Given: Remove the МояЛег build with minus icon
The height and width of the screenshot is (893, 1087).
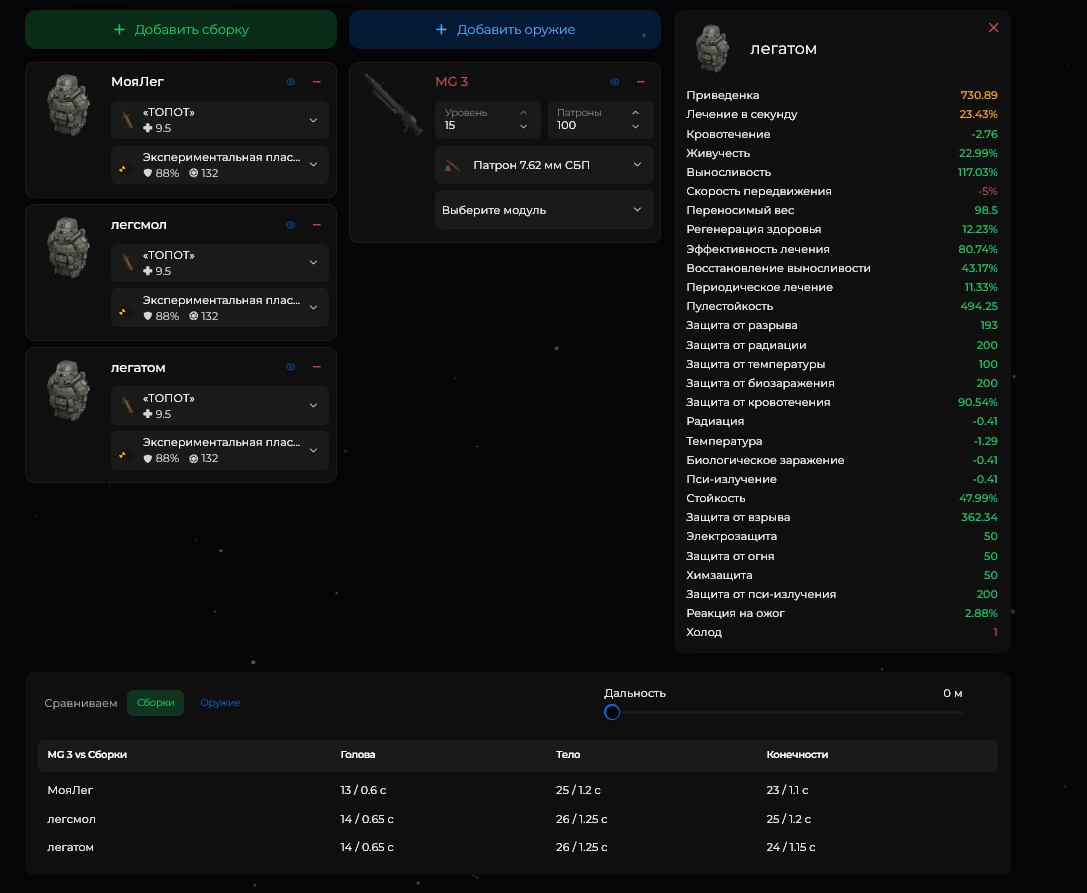Looking at the screenshot, I should [x=317, y=82].
